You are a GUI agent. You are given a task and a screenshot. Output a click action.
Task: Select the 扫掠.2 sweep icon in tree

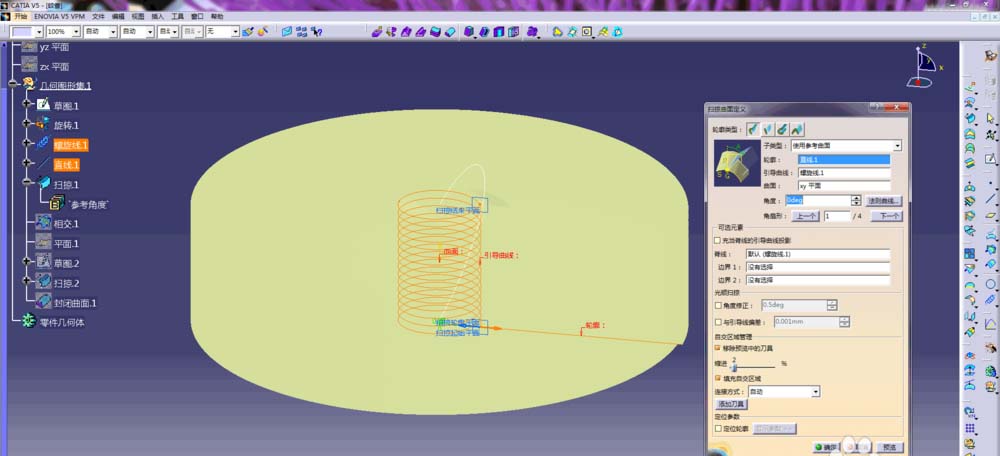pyautogui.click(x=43, y=281)
